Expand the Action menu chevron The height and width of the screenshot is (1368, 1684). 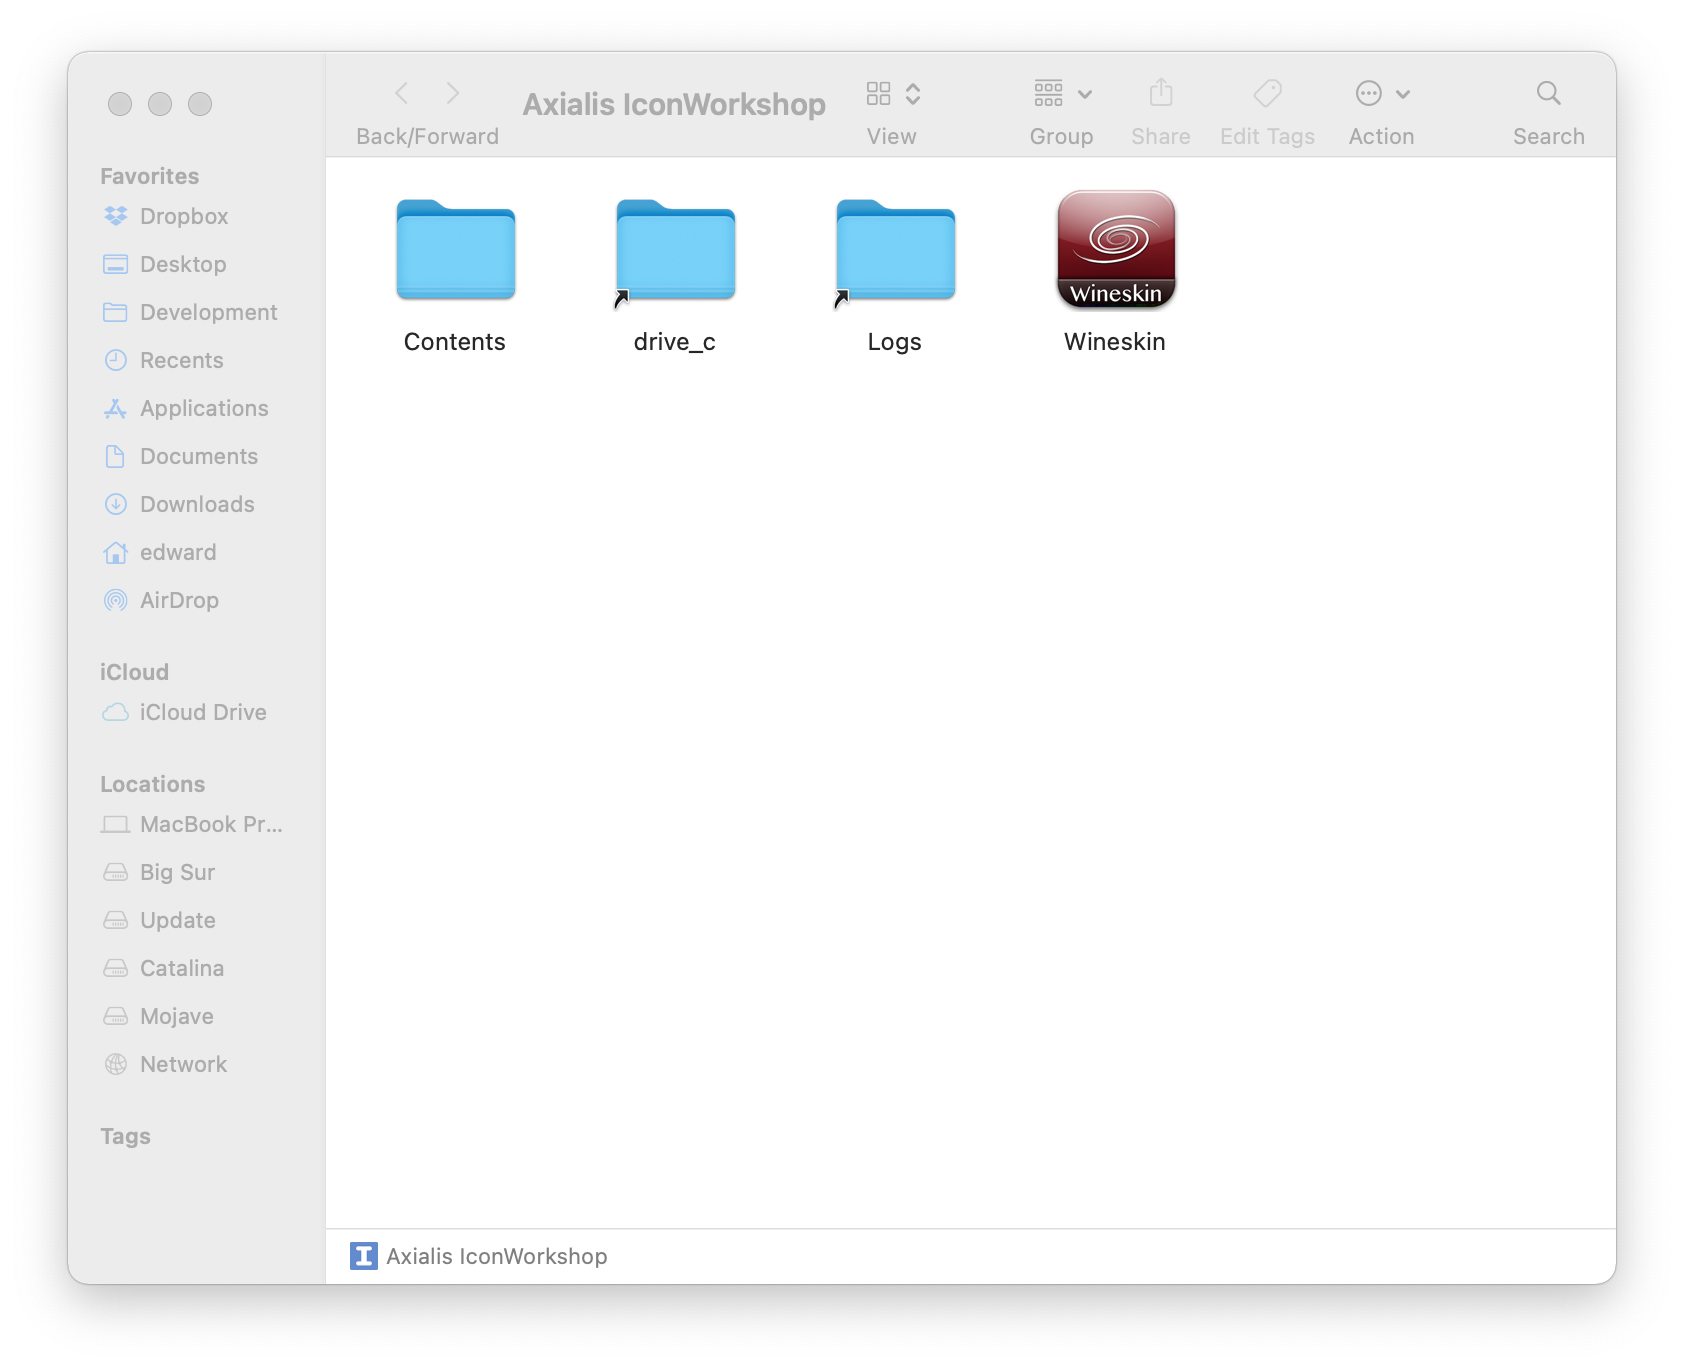pyautogui.click(x=1403, y=95)
